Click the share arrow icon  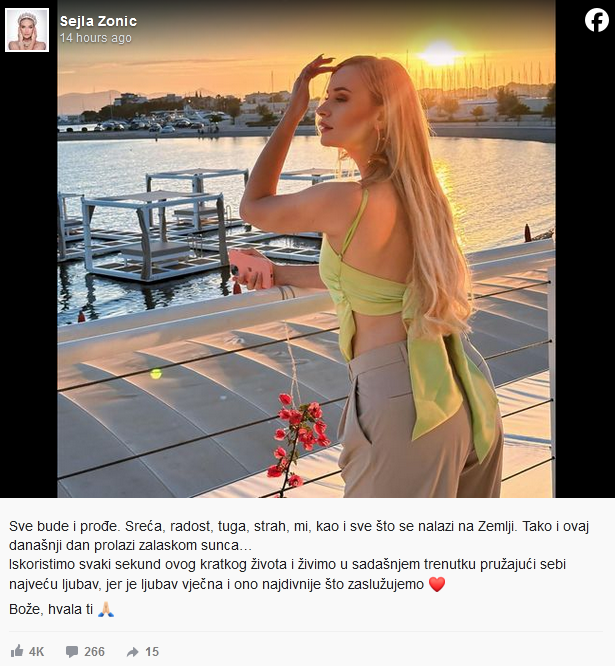click(133, 652)
